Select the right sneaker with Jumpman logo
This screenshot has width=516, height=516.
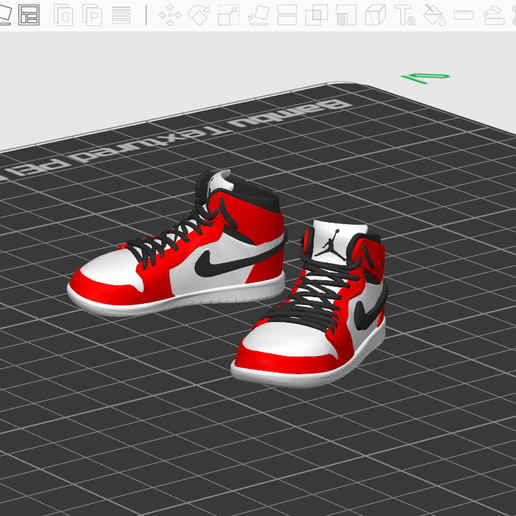(310, 304)
